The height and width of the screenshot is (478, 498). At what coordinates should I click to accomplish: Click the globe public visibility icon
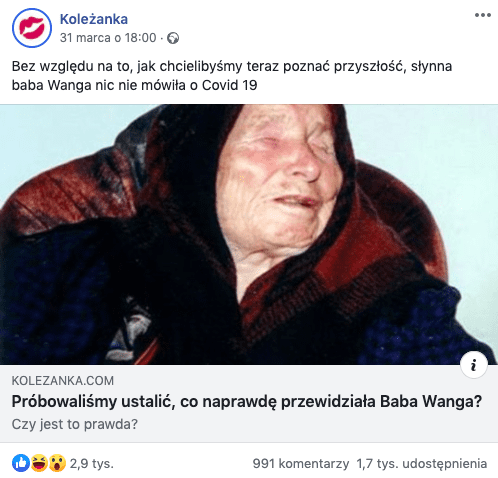point(173,38)
